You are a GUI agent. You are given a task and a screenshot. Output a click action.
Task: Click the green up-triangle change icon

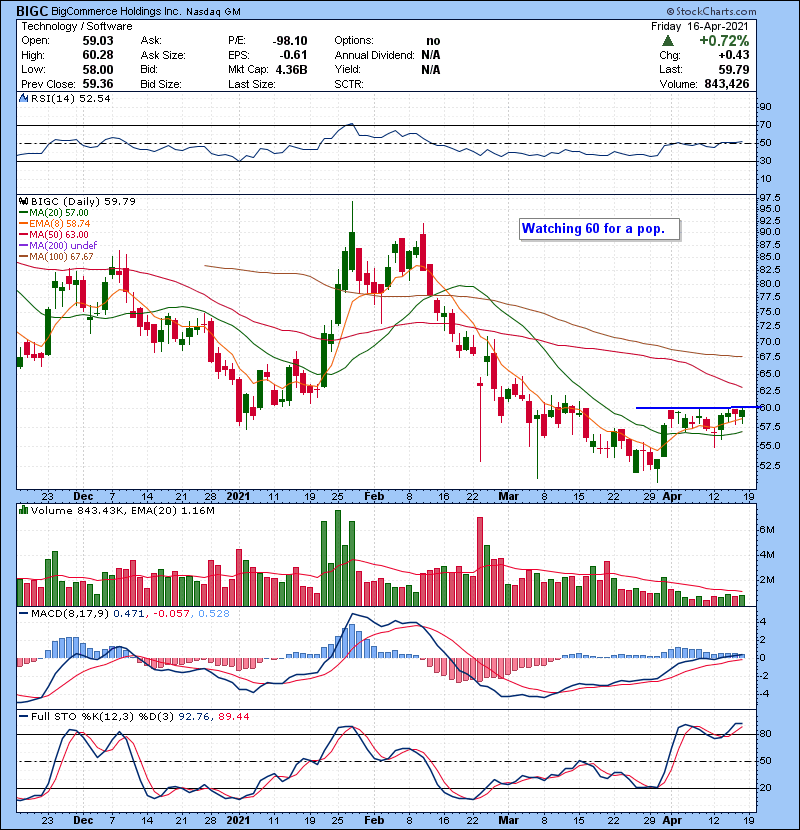(x=668, y=41)
